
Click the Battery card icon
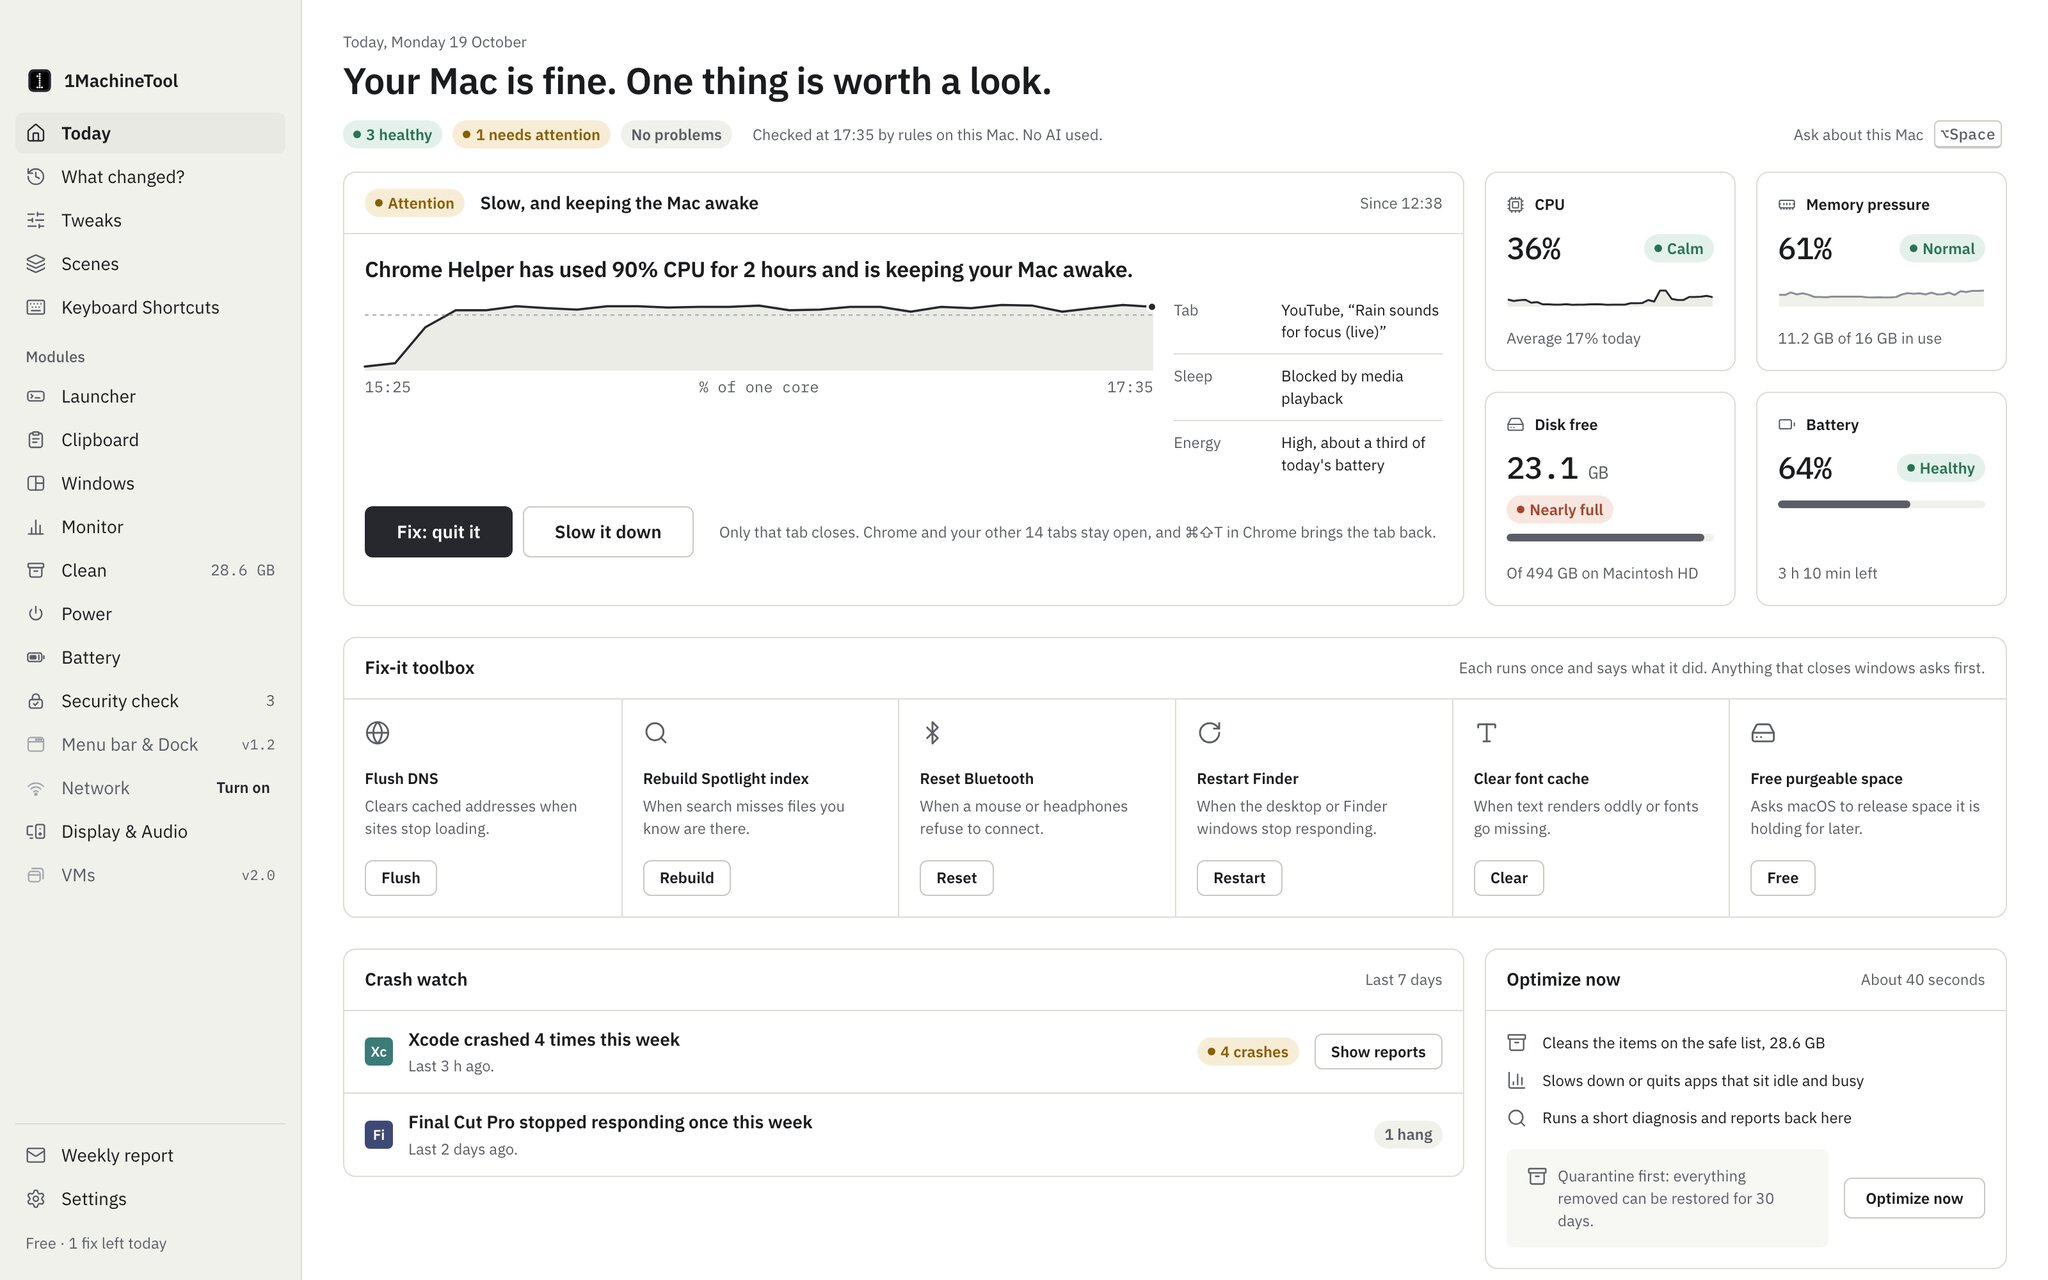coord(1786,425)
